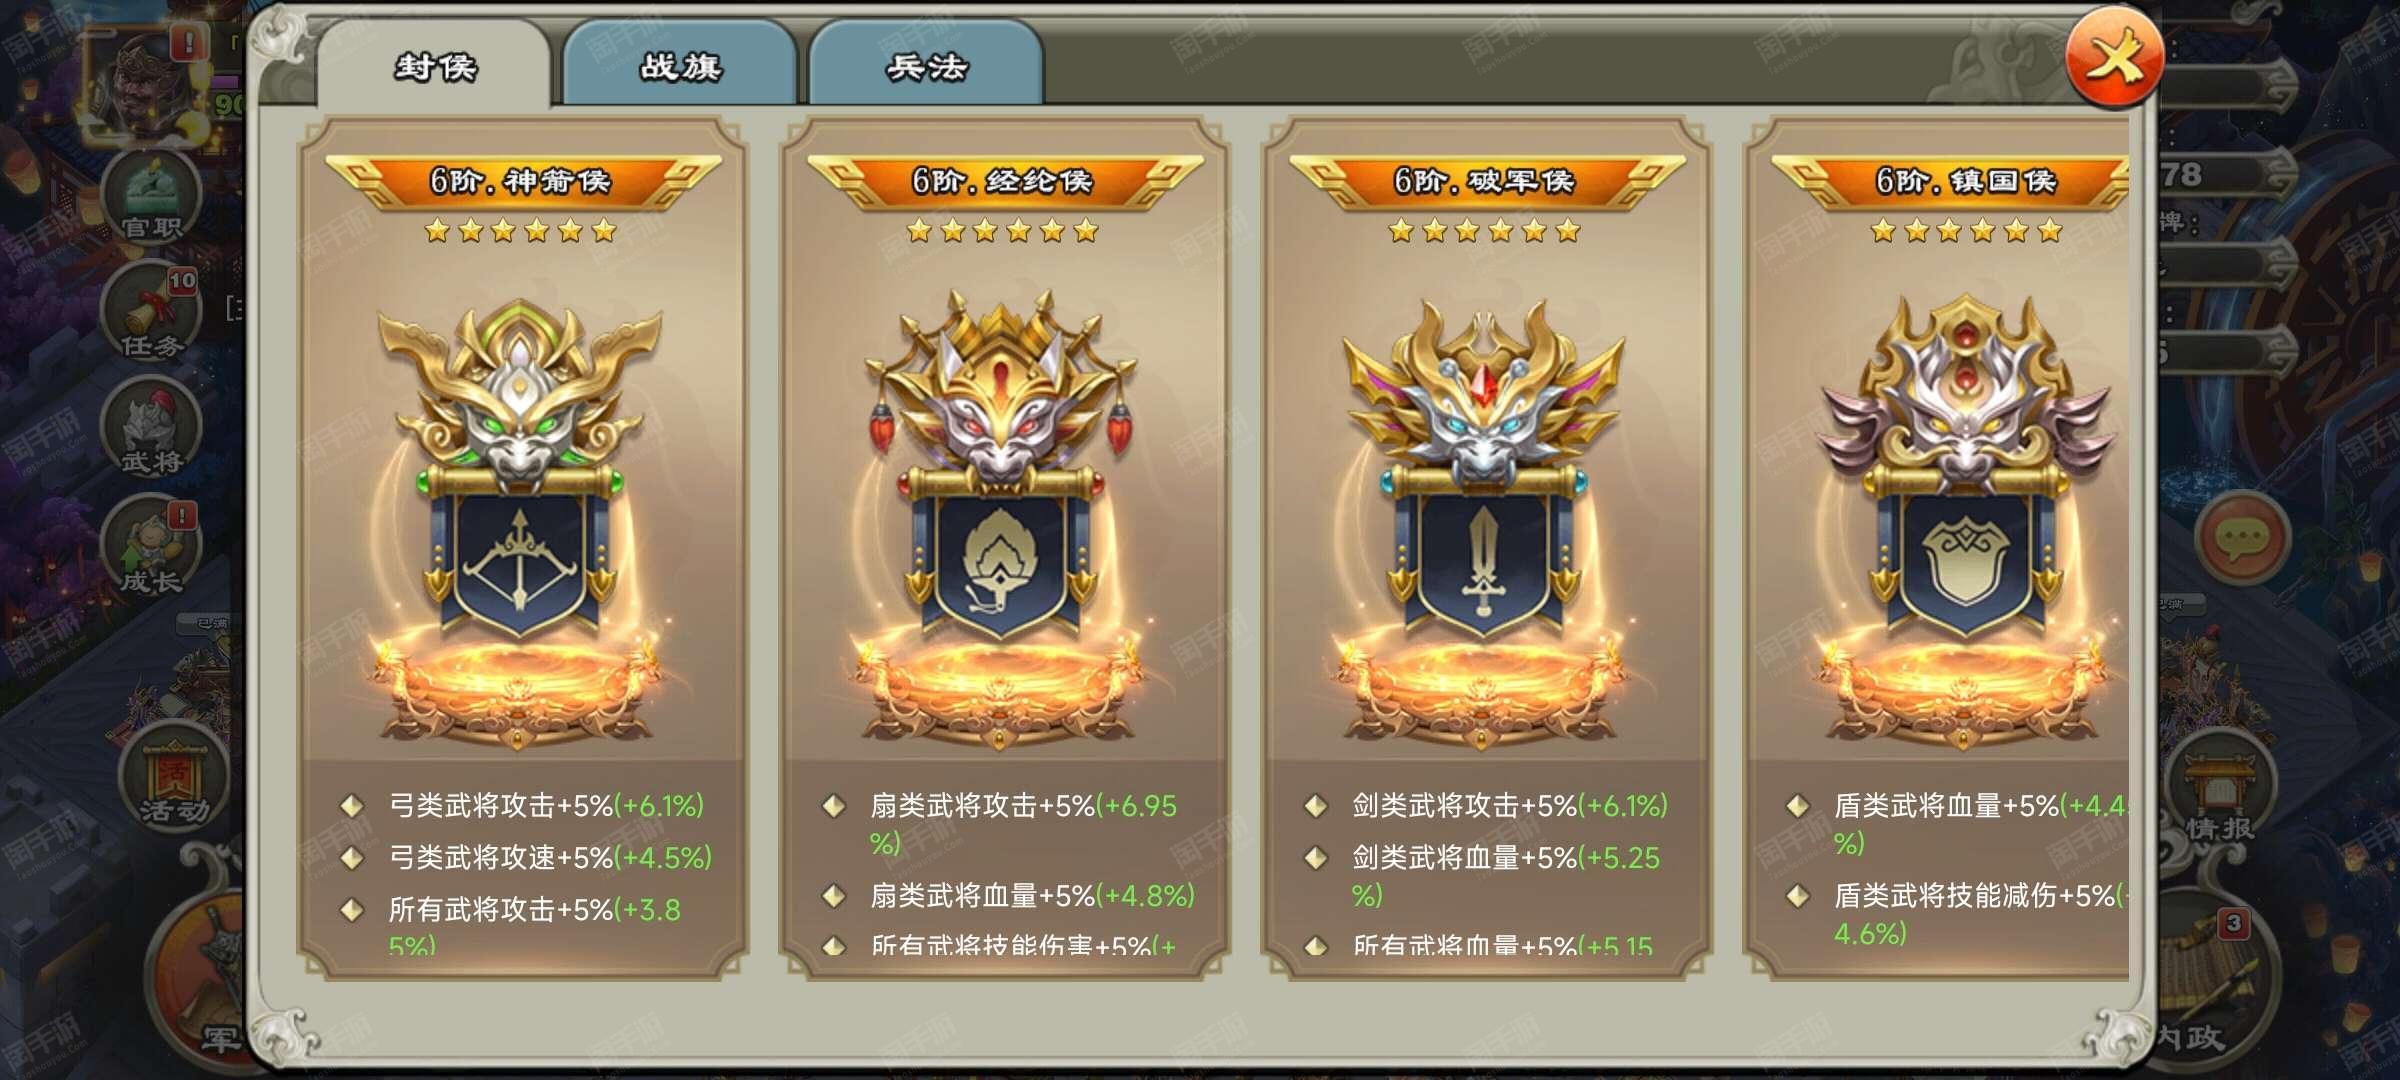2400x1080 pixels.
Task: Select the 封侯 tab
Action: point(434,66)
